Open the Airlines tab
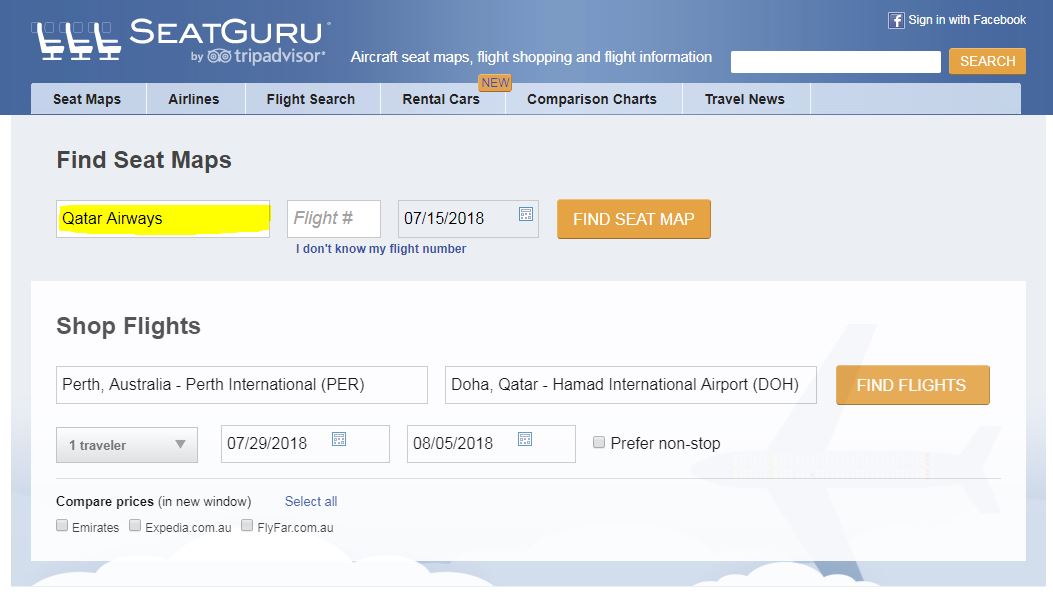 click(x=194, y=99)
